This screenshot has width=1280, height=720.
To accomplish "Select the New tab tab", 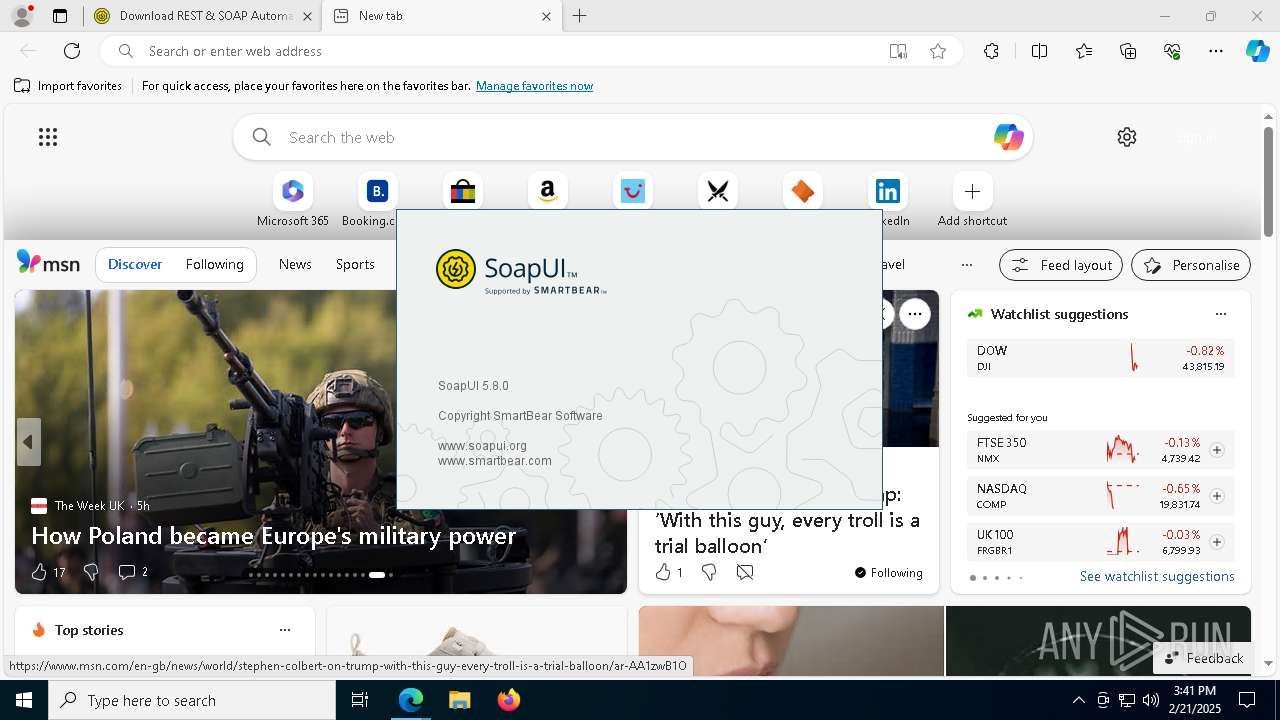I will tap(440, 16).
